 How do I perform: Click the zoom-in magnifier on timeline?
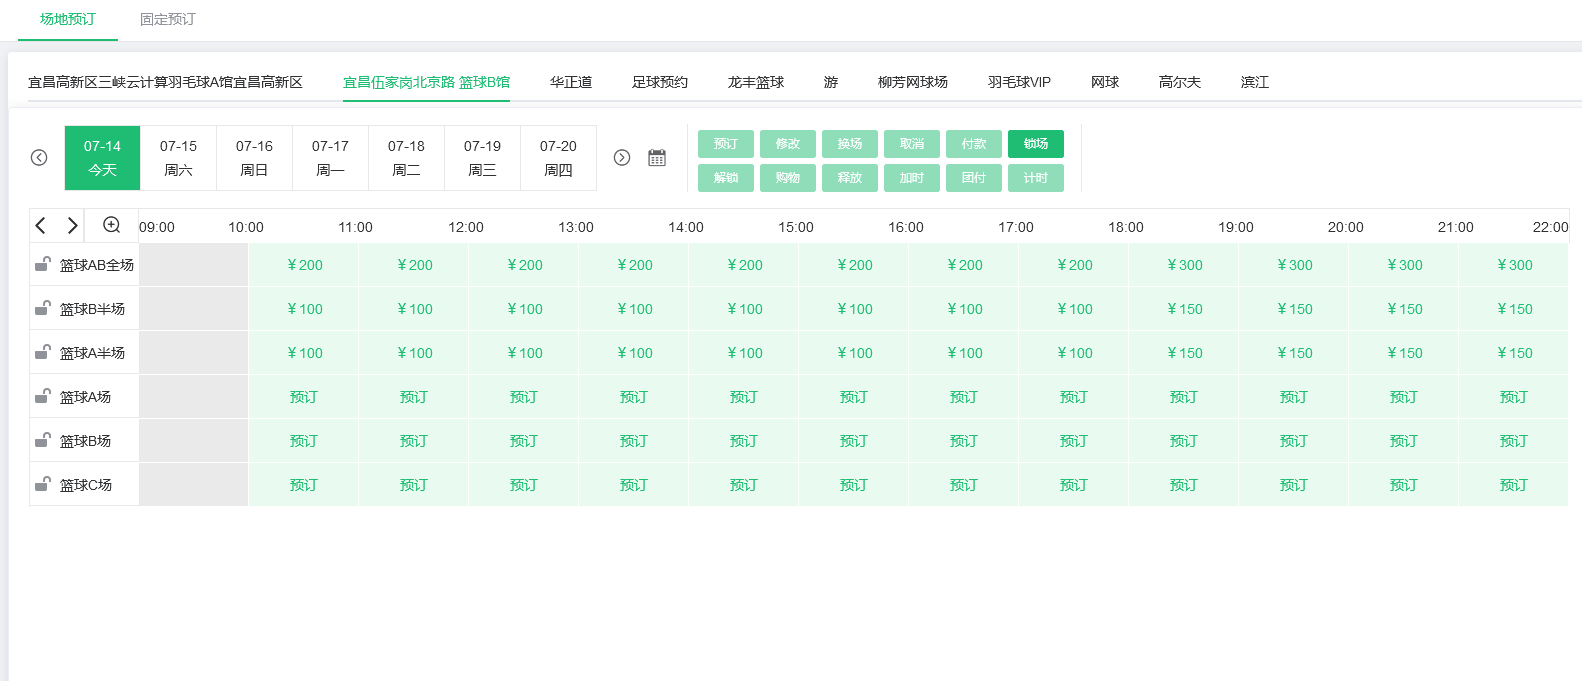pos(112,226)
